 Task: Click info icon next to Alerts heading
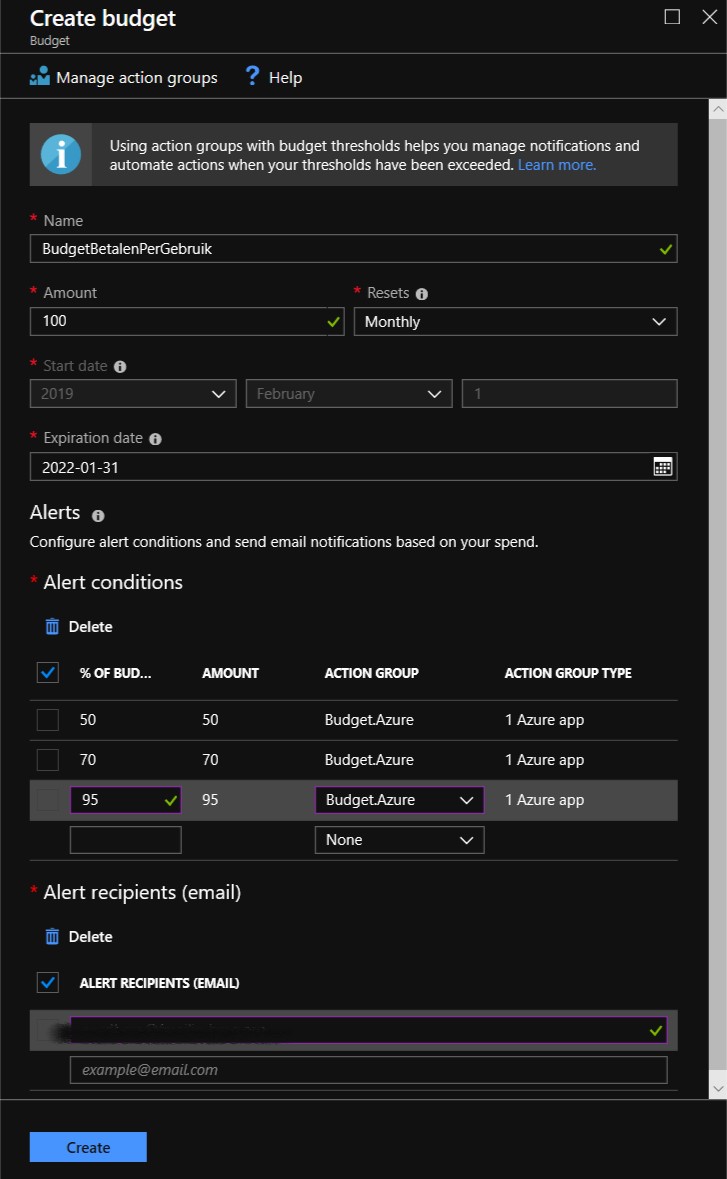(x=98, y=516)
